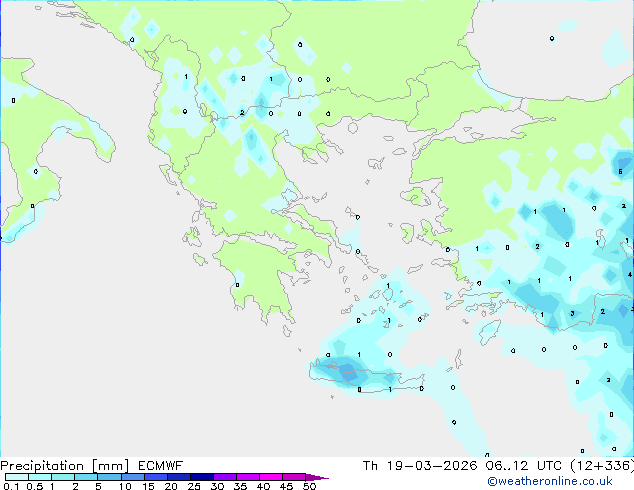Click the '25' legend scale label

[x=194, y=486]
